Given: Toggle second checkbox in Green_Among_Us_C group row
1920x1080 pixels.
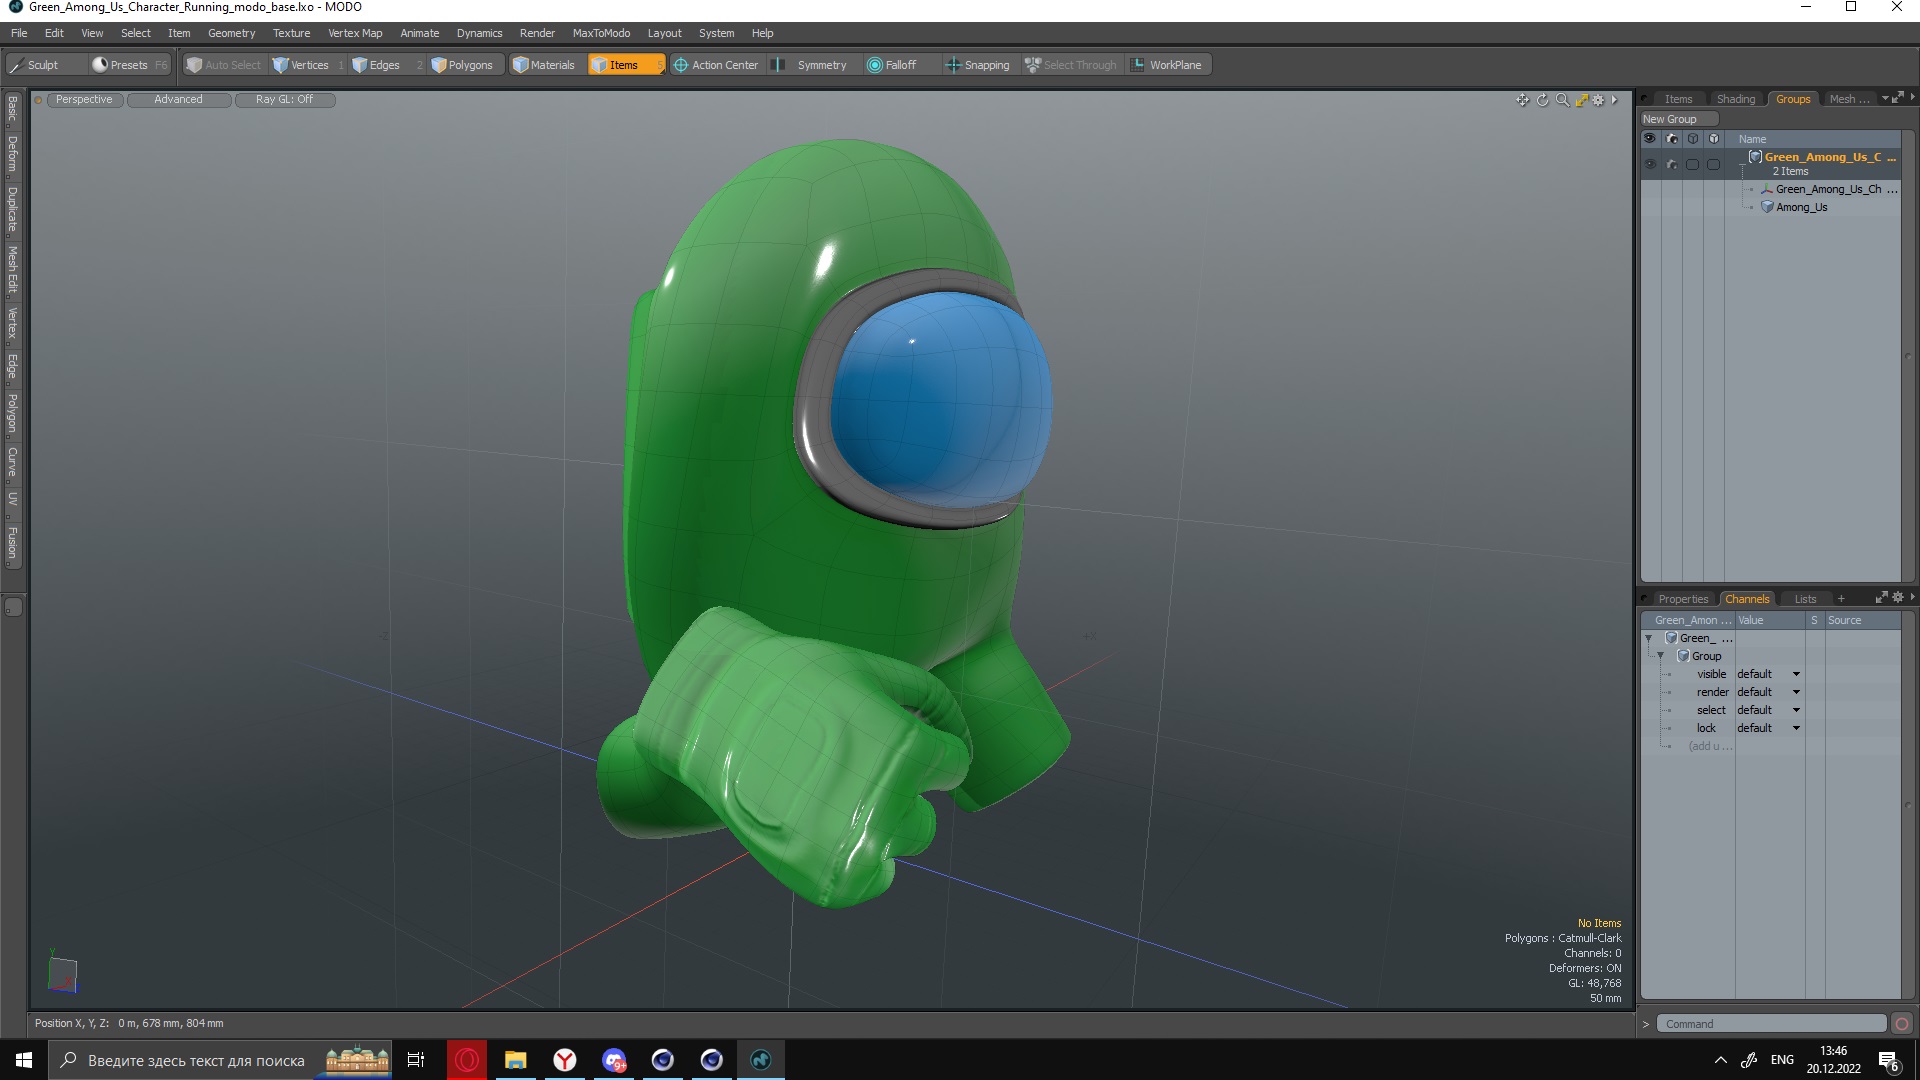Looking at the screenshot, I should [x=1713, y=164].
